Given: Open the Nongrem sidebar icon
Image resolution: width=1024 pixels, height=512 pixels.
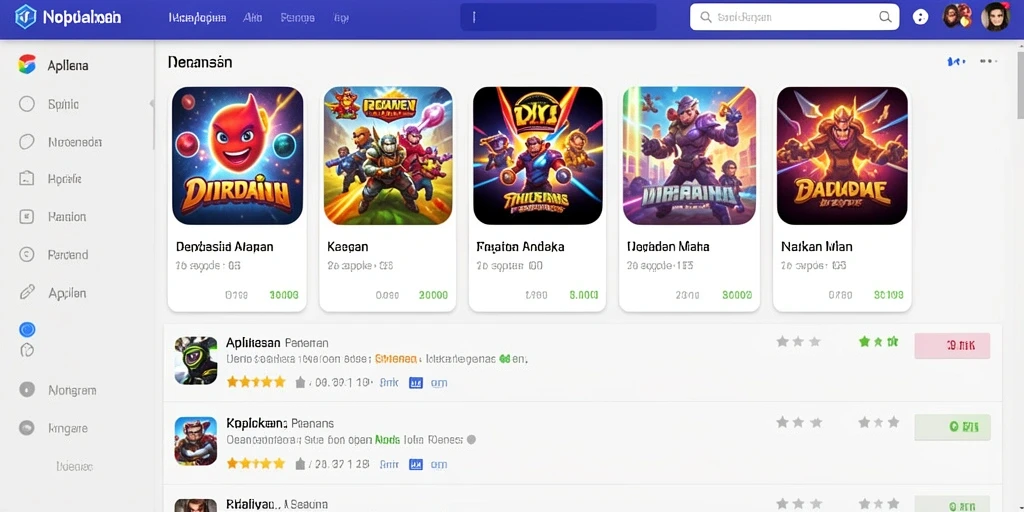Looking at the screenshot, I should [x=27, y=390].
